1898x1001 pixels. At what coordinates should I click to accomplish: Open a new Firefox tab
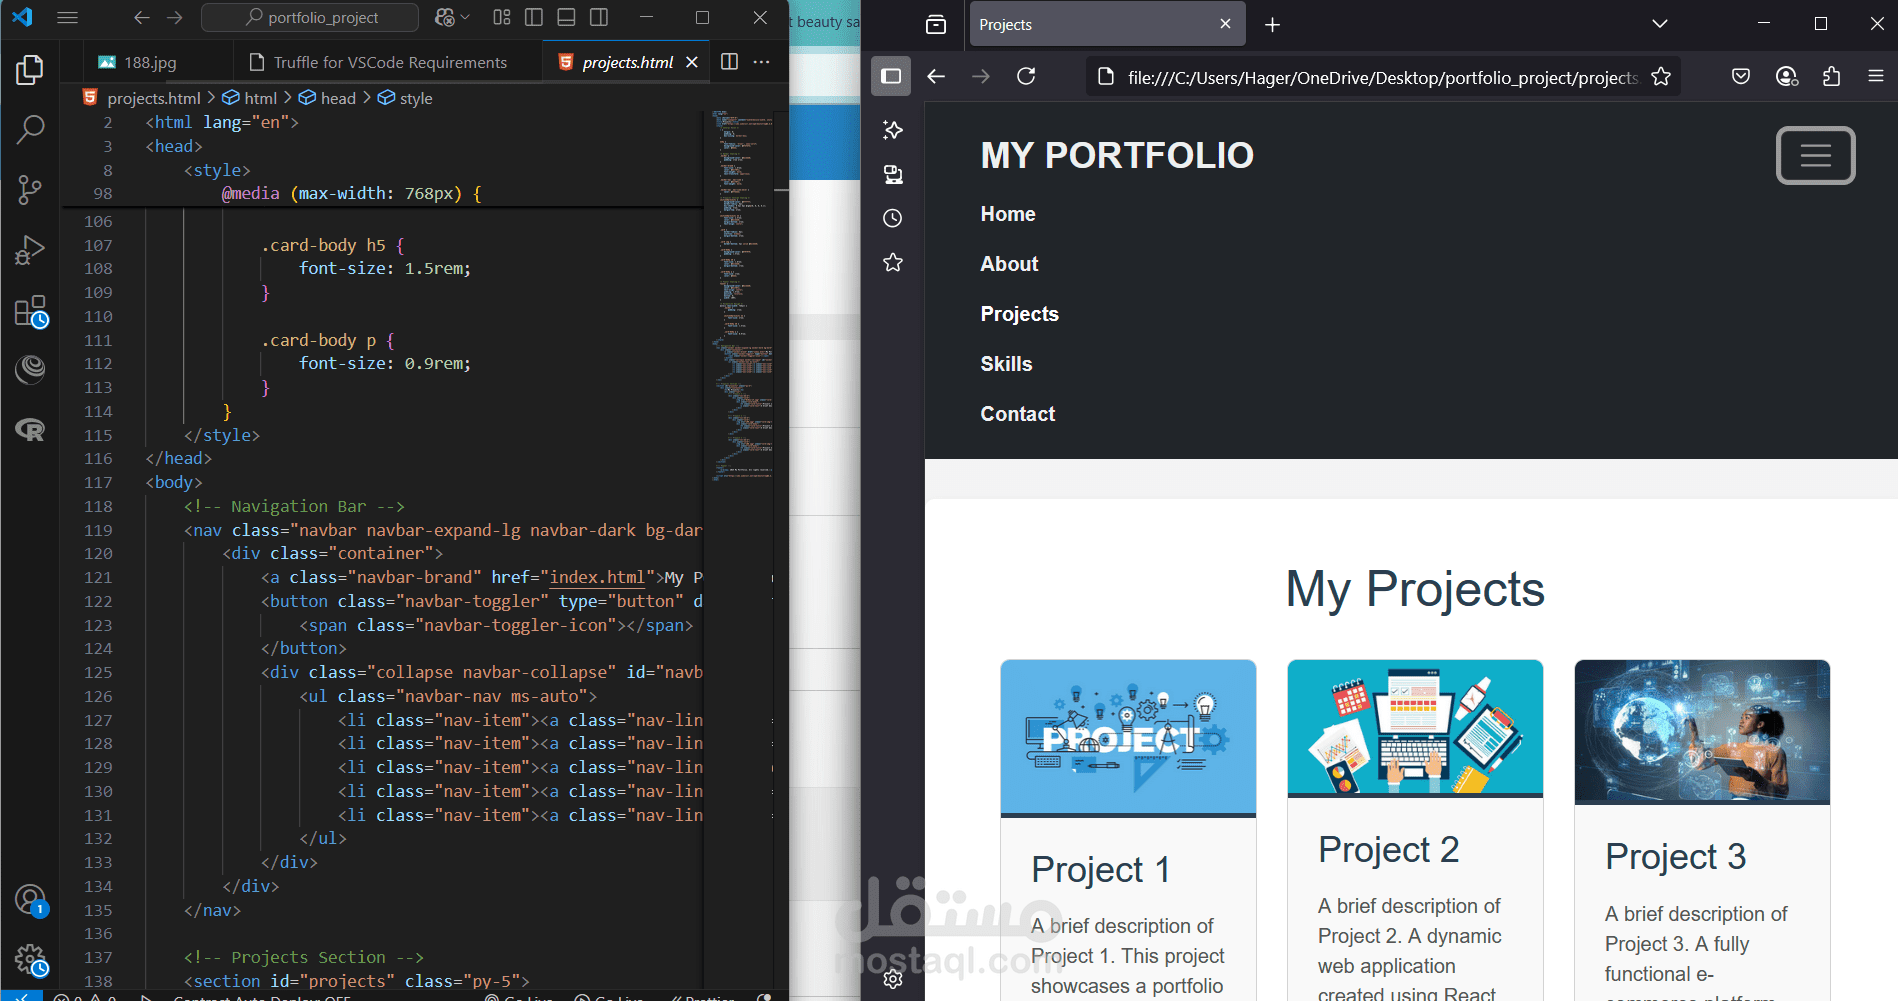1272,24
